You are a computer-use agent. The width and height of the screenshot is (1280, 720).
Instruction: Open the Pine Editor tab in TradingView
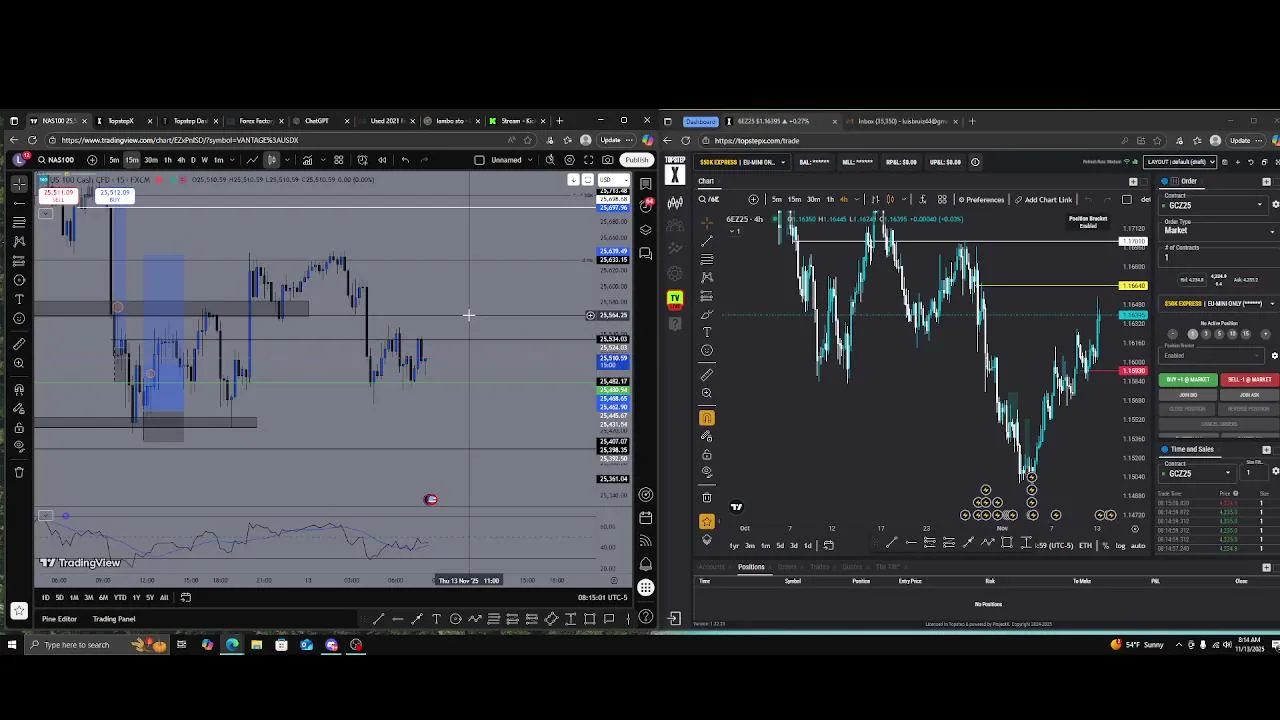(59, 619)
